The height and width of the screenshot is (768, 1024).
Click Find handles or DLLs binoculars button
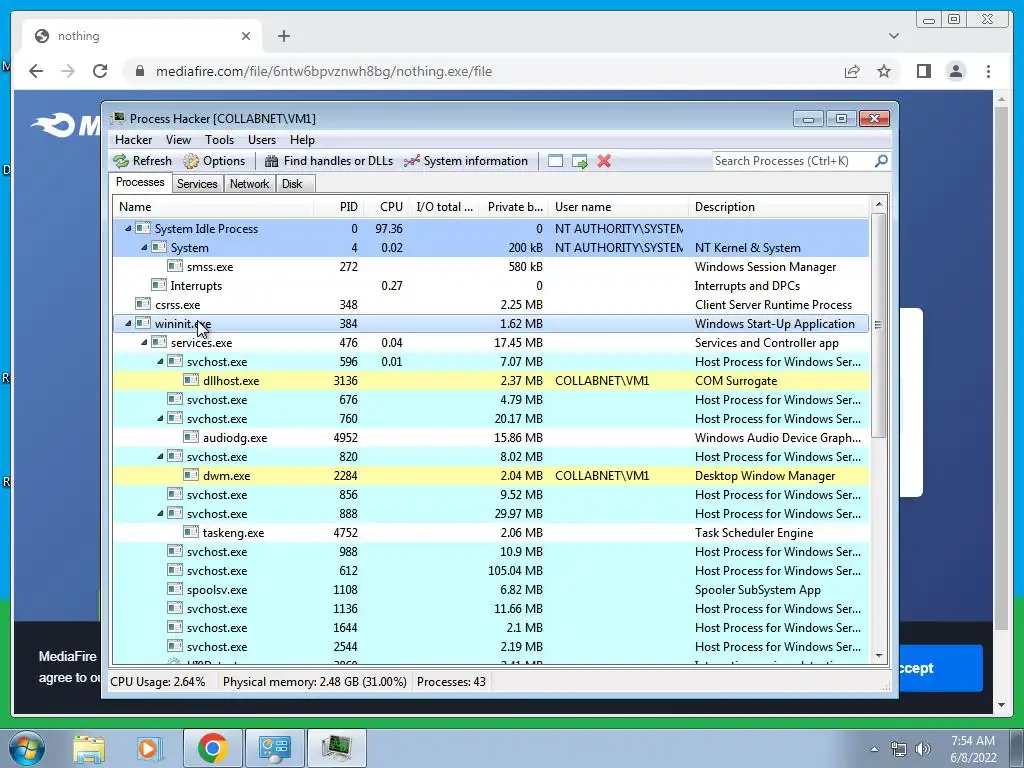(328, 161)
